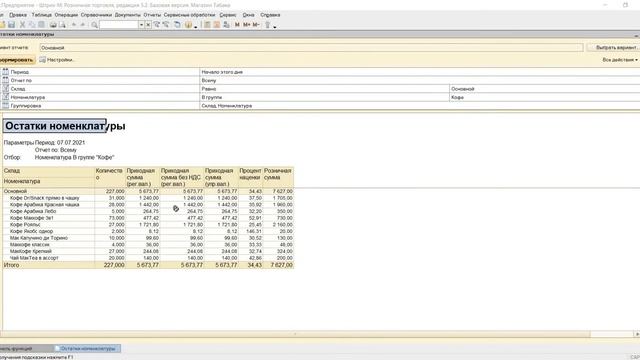
Task: Click the Группировка row icon
Action: pyautogui.click(x=5, y=106)
